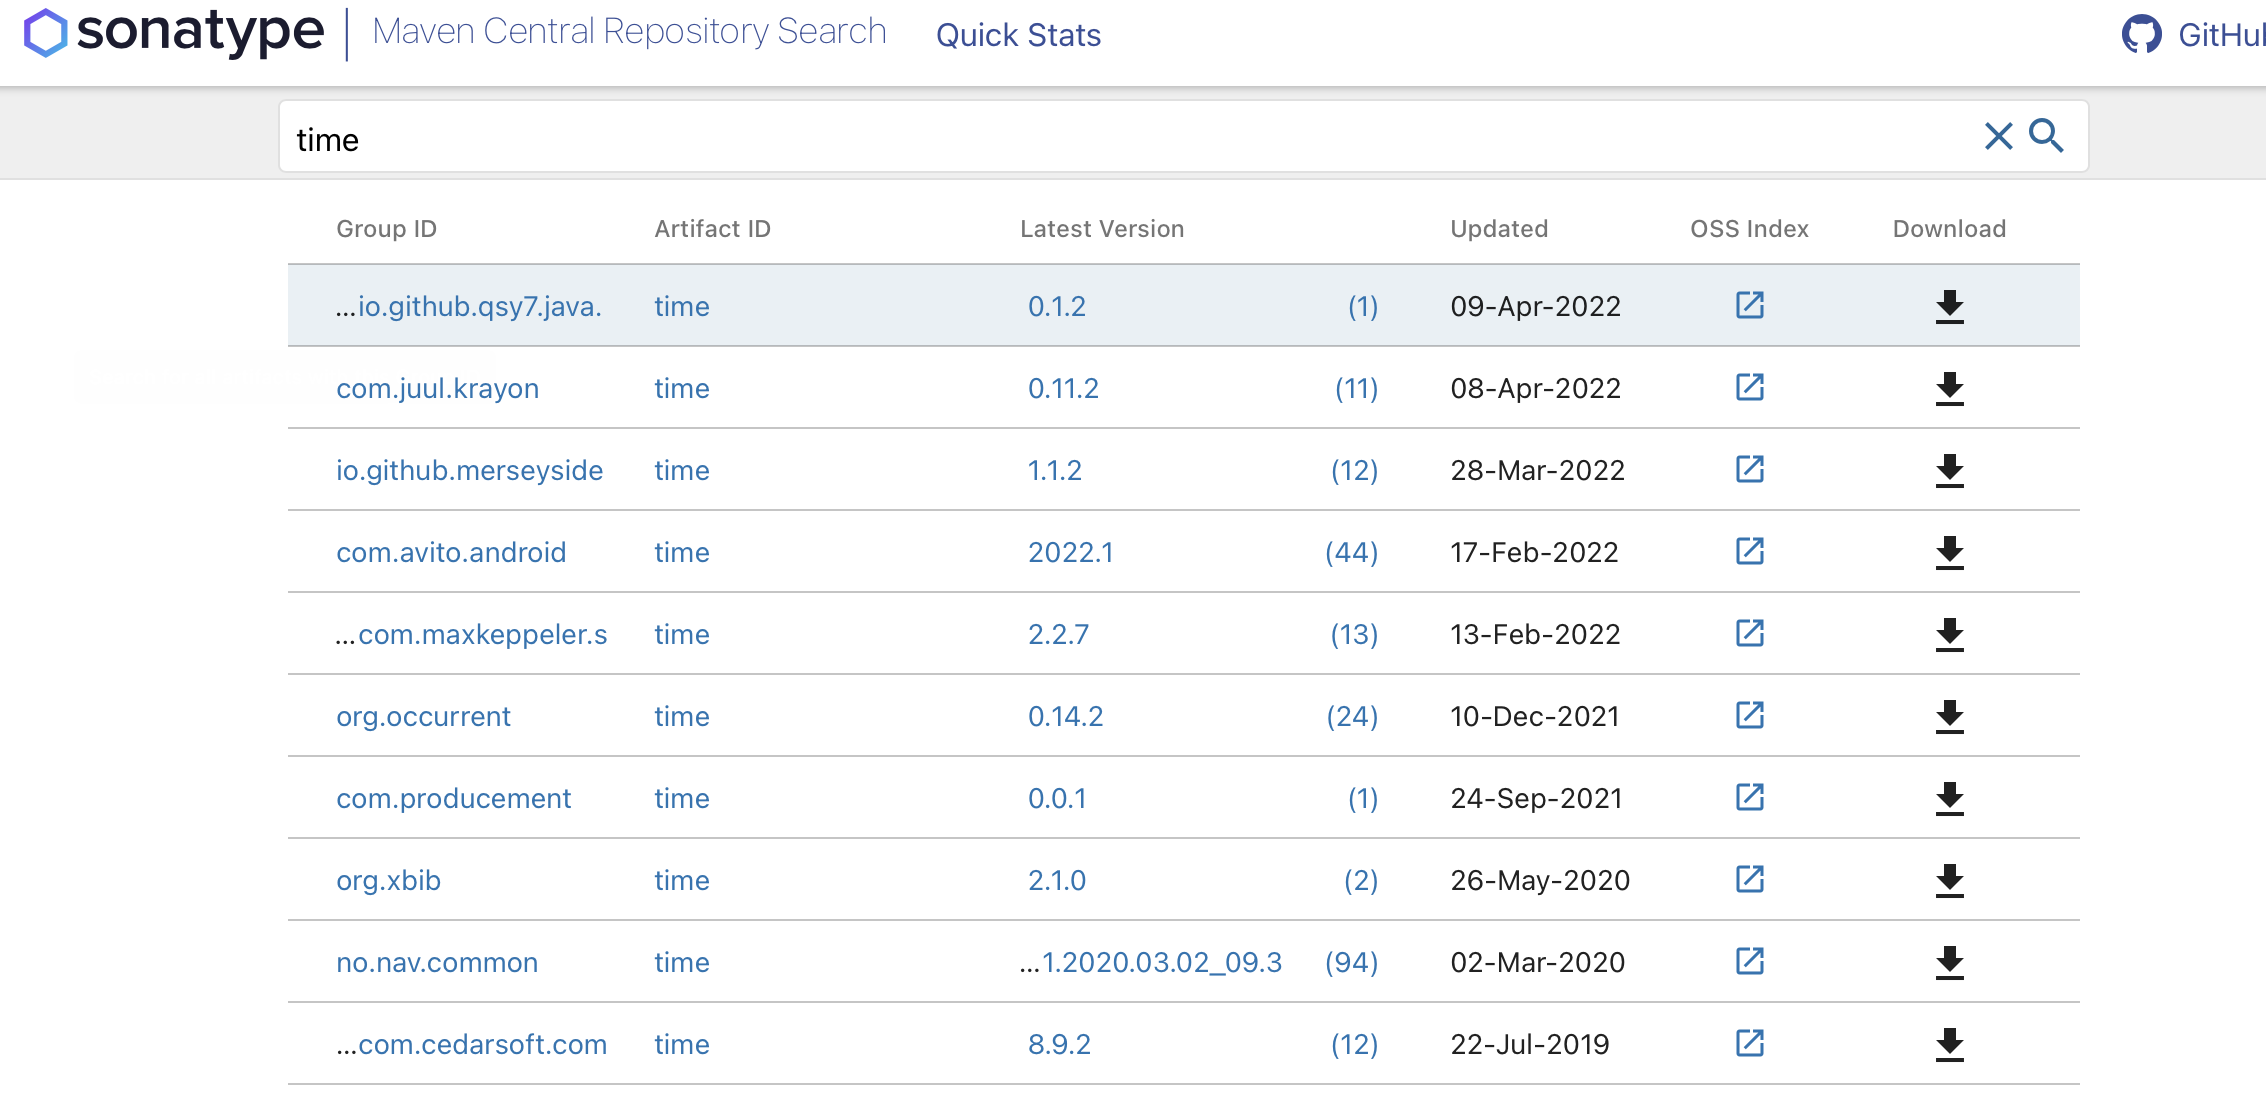Open OSS Index for com.juul.krayon time
The height and width of the screenshot is (1098, 2266).
coord(1750,387)
